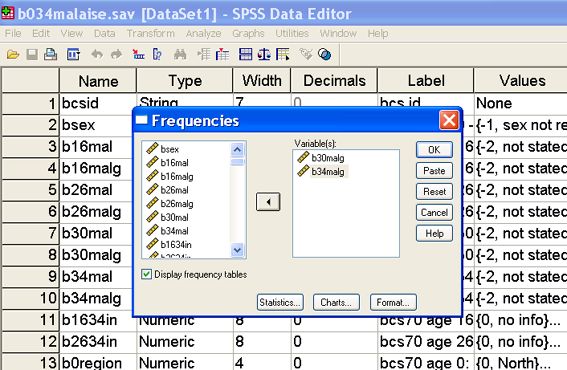Image resolution: width=567 pixels, height=370 pixels.
Task: Click the Weight Cases scales icon
Action: pyautogui.click(x=264, y=55)
